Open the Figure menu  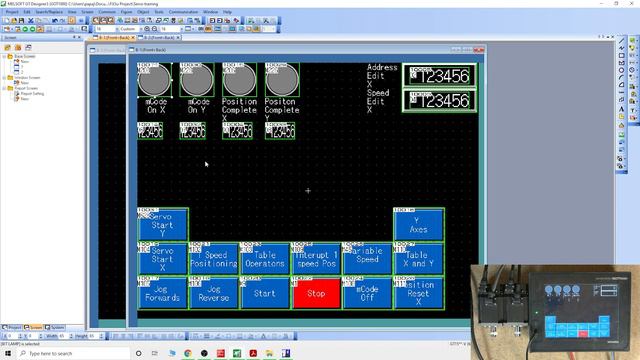pos(126,12)
